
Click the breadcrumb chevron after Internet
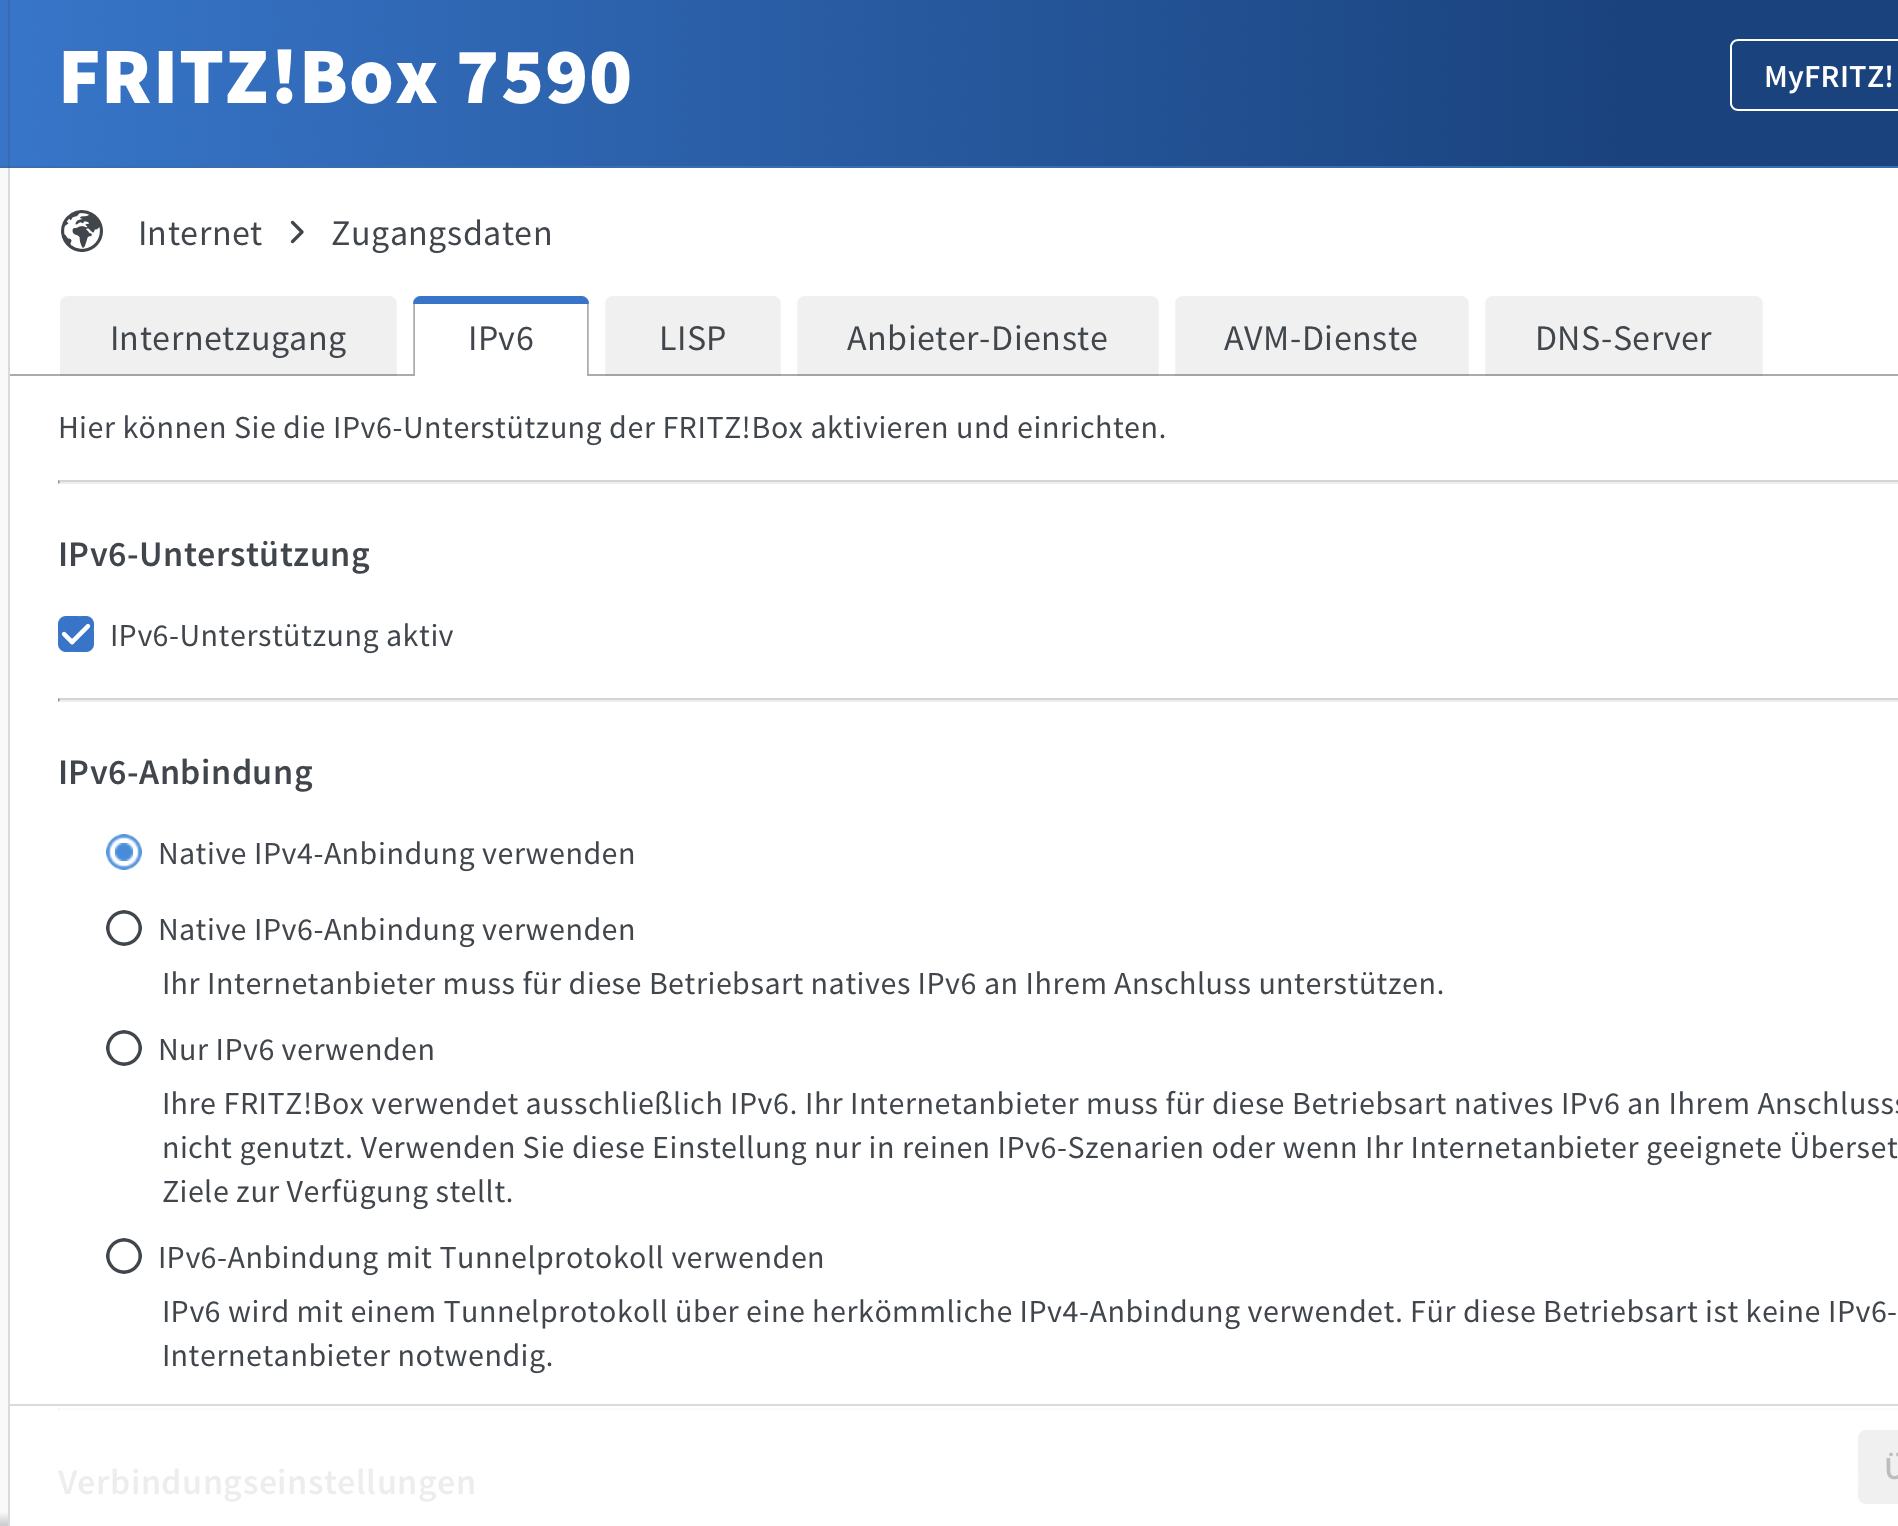[297, 233]
